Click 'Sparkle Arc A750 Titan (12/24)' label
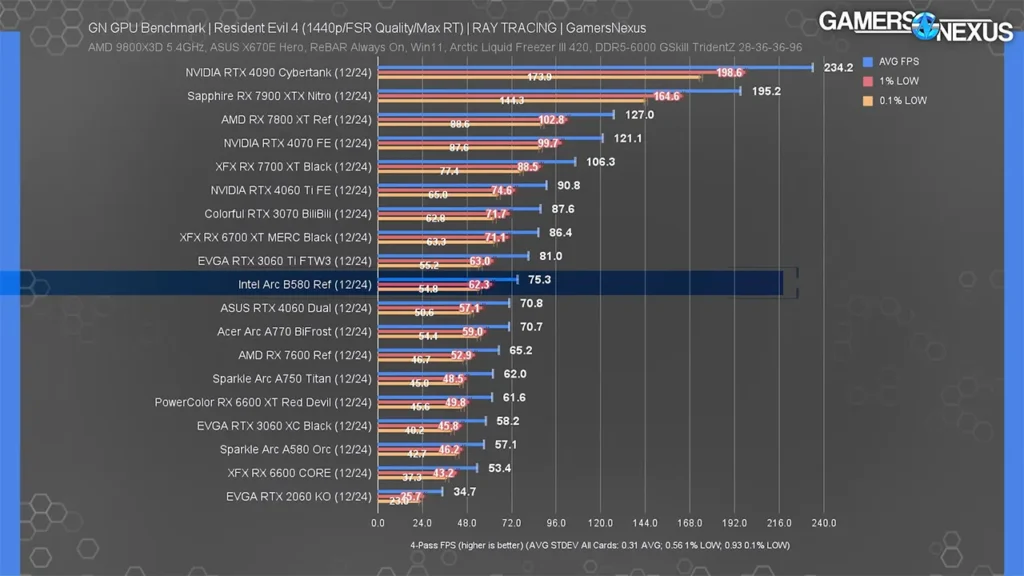The height and width of the screenshot is (576, 1024). click(292, 378)
